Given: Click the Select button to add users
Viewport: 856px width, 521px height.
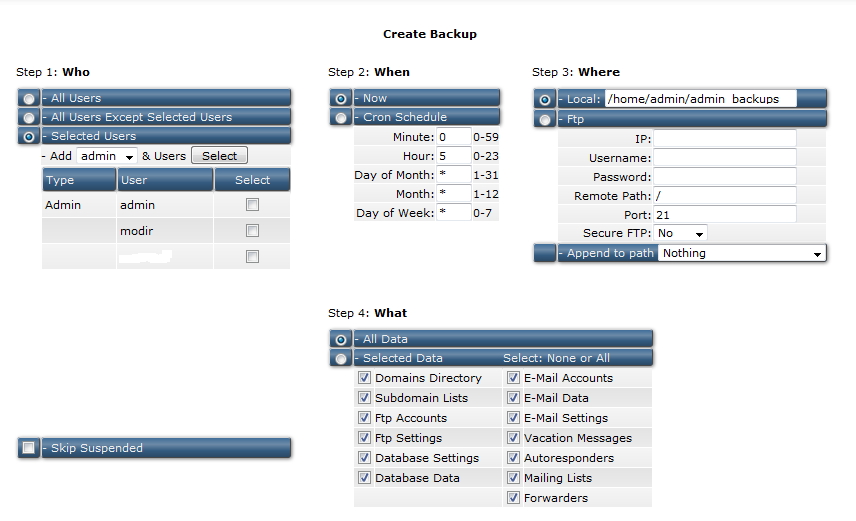Looking at the screenshot, I should (x=219, y=156).
